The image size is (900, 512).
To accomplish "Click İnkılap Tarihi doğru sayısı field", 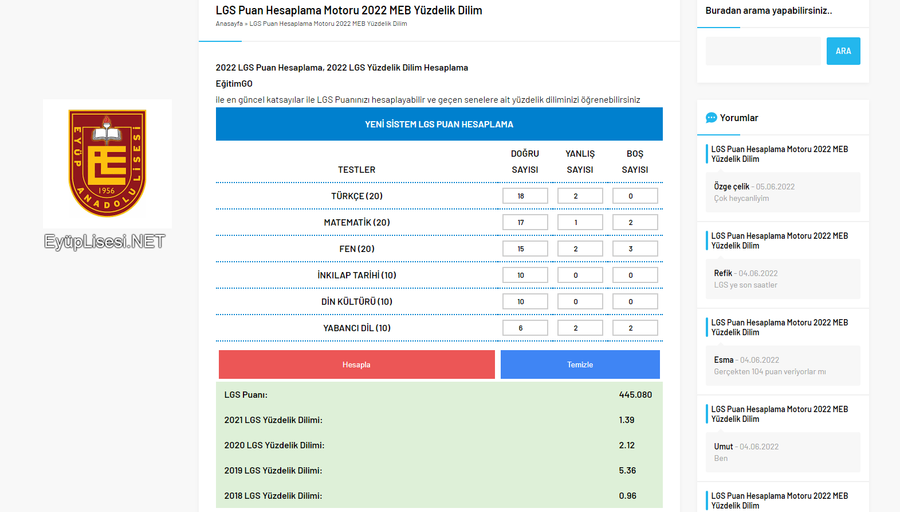I will point(525,275).
